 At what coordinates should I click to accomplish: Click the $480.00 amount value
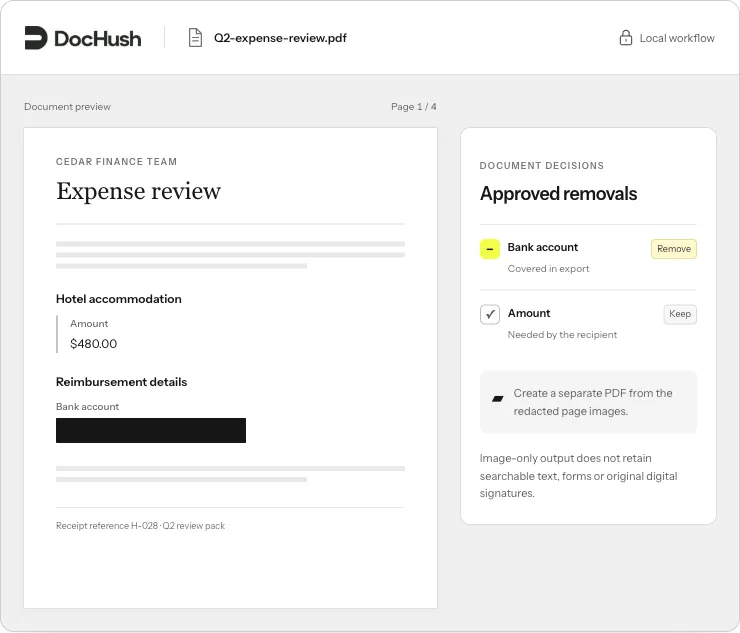tap(93, 344)
